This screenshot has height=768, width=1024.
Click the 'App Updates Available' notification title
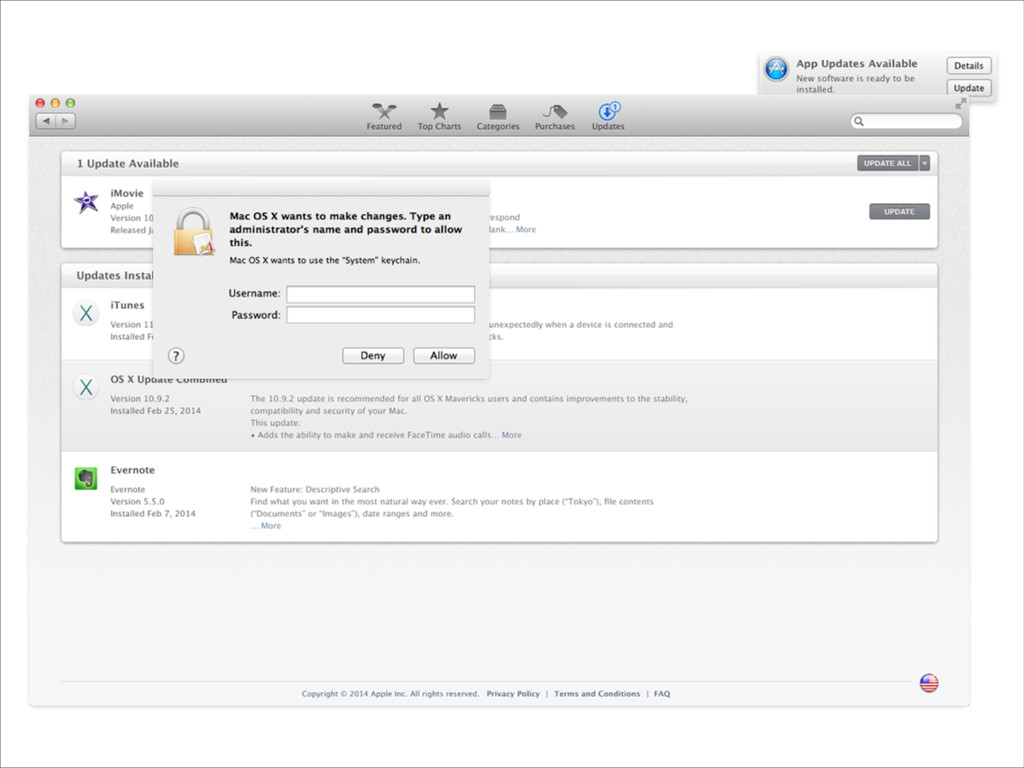pyautogui.click(x=856, y=63)
